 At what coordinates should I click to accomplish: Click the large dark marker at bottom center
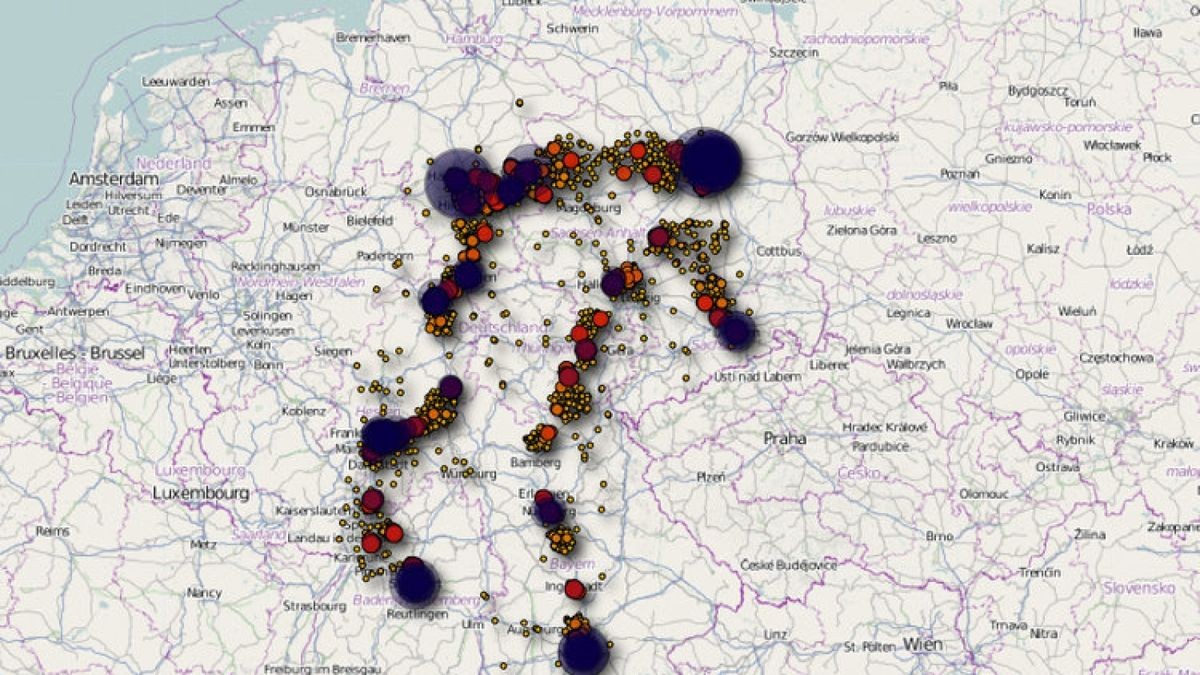tap(583, 651)
